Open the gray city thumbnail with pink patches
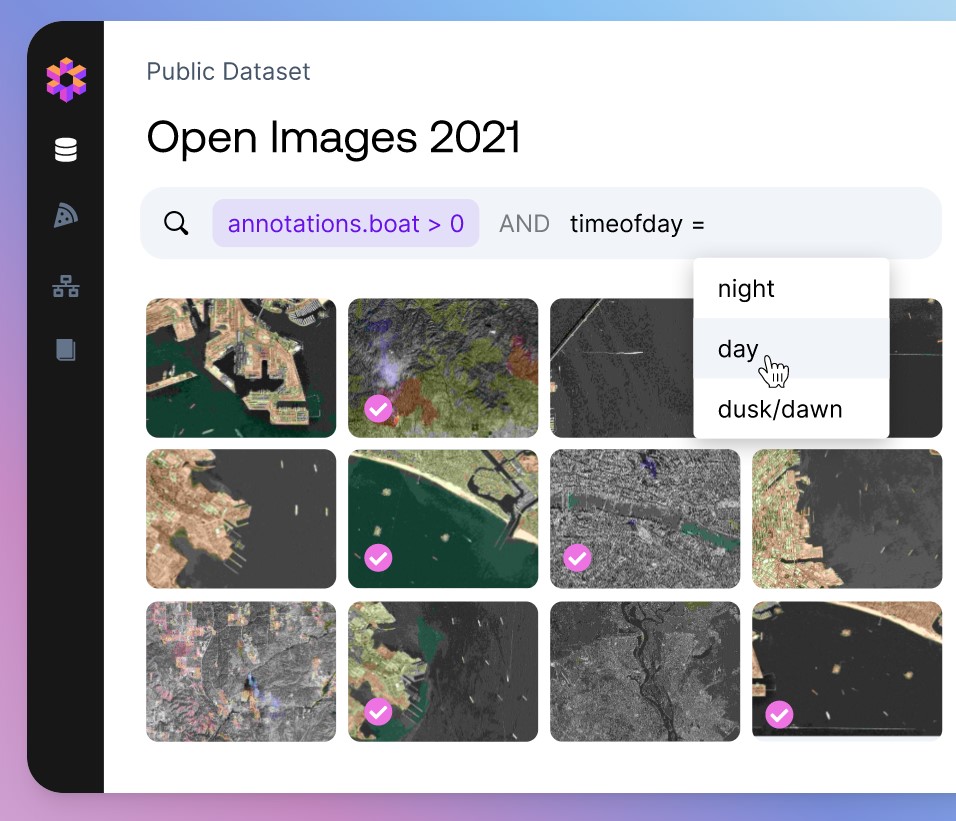The height and width of the screenshot is (821, 956). coord(241,671)
